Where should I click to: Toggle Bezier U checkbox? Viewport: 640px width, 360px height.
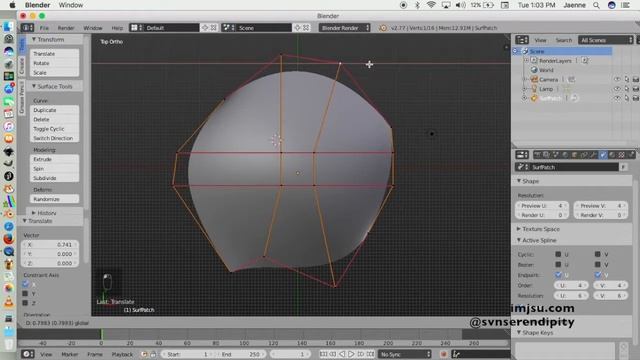[558, 264]
